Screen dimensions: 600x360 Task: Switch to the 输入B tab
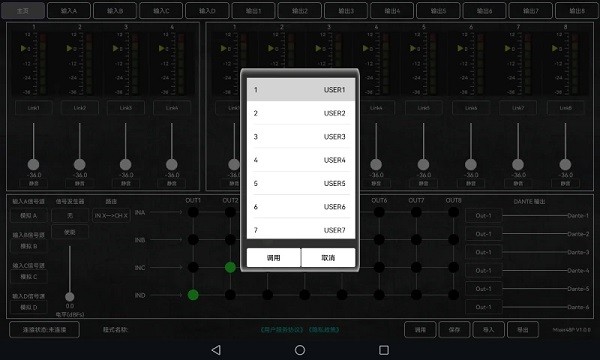click(x=115, y=11)
